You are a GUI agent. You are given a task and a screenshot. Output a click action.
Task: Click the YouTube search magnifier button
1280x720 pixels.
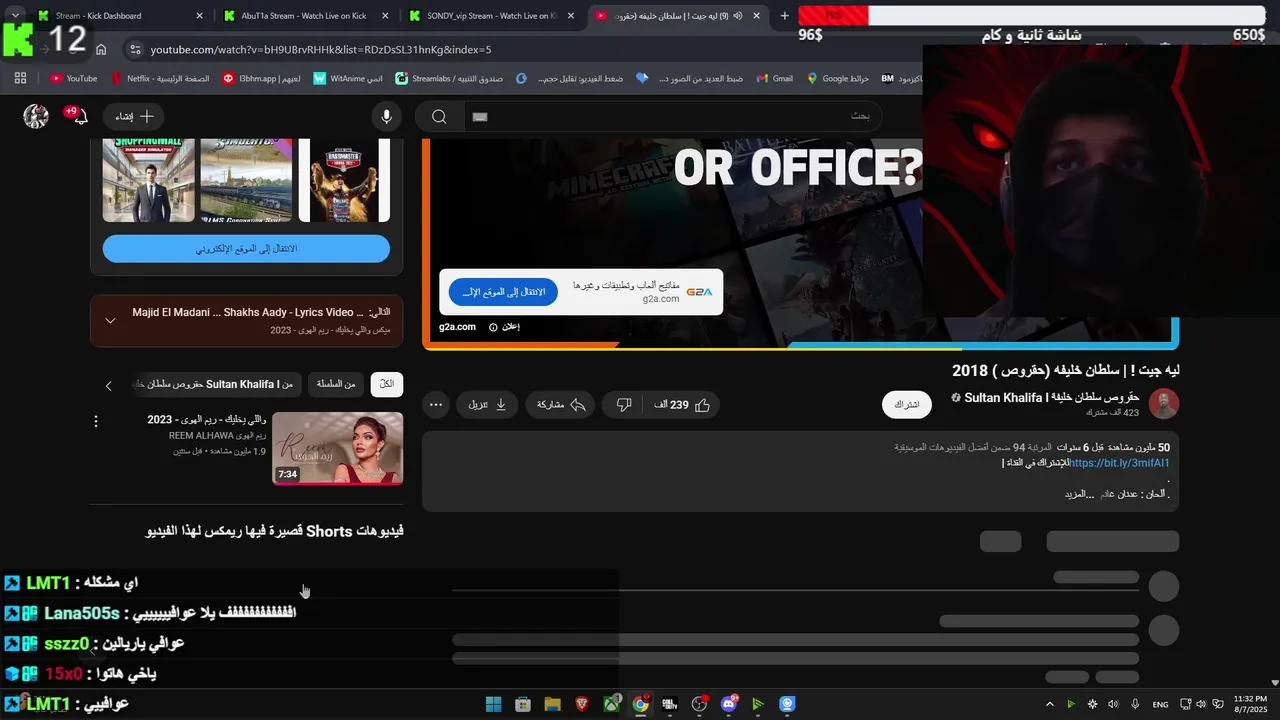point(439,117)
